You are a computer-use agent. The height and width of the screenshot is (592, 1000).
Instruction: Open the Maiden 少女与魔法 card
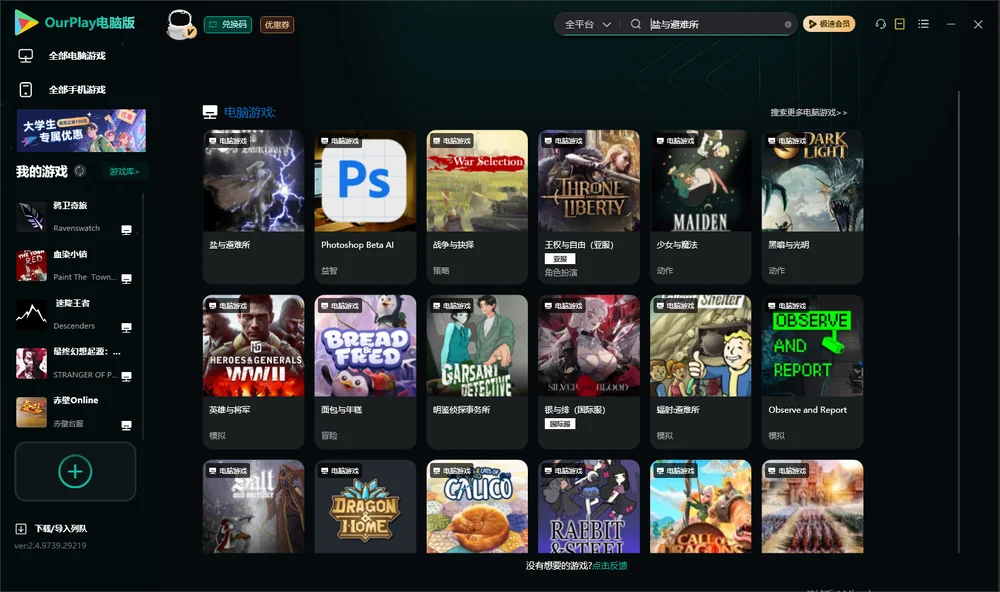pyautogui.click(x=700, y=207)
